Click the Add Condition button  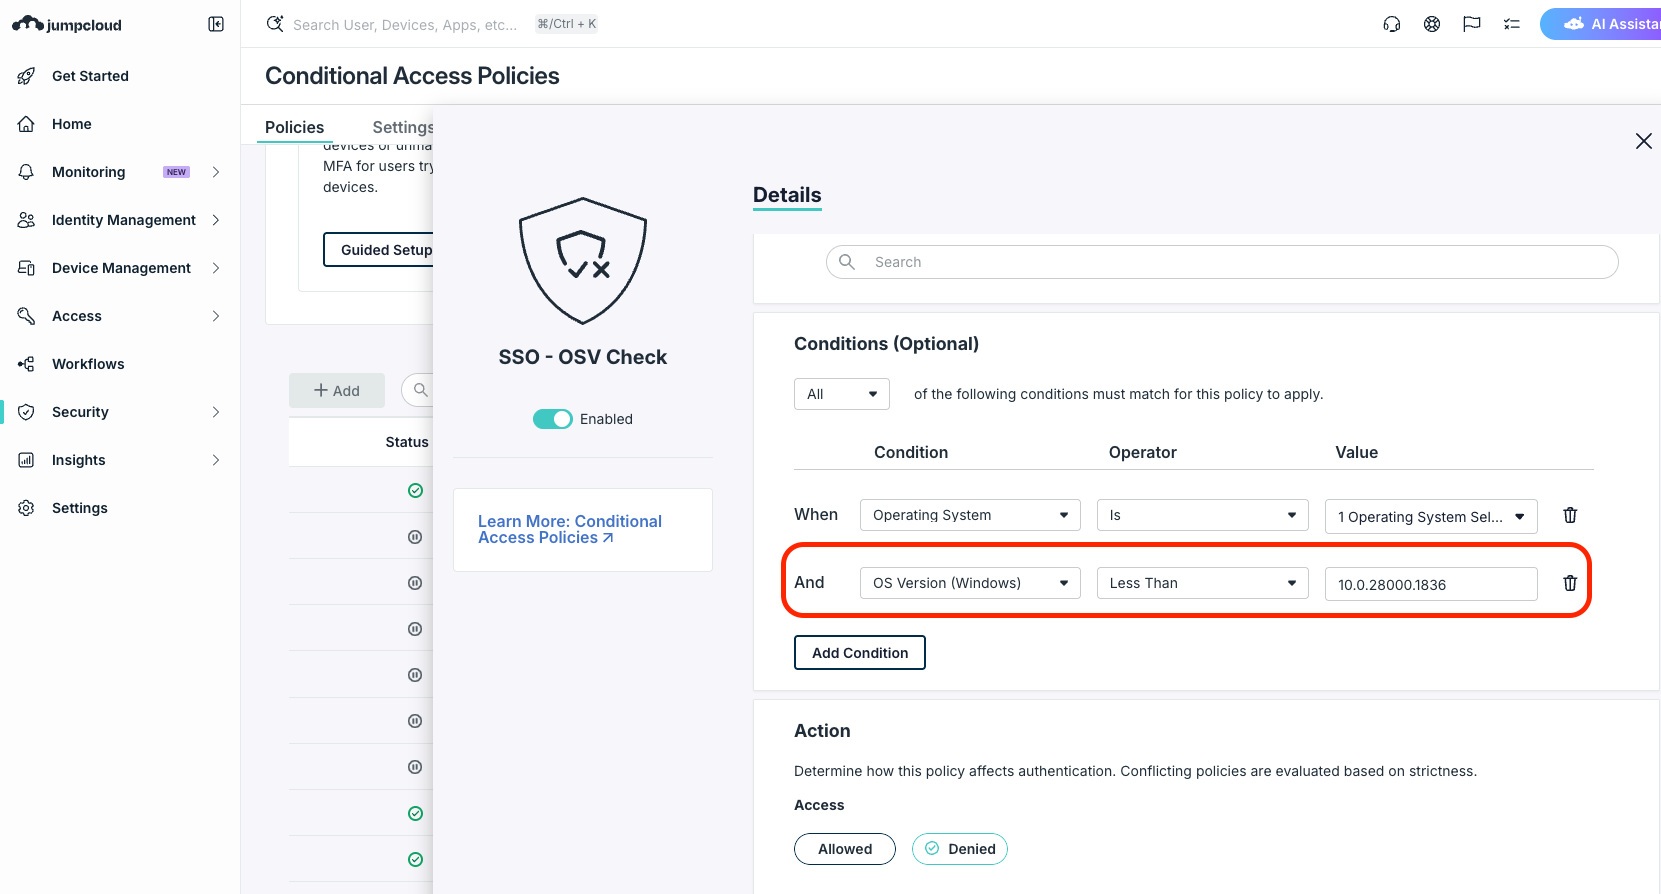[860, 653]
